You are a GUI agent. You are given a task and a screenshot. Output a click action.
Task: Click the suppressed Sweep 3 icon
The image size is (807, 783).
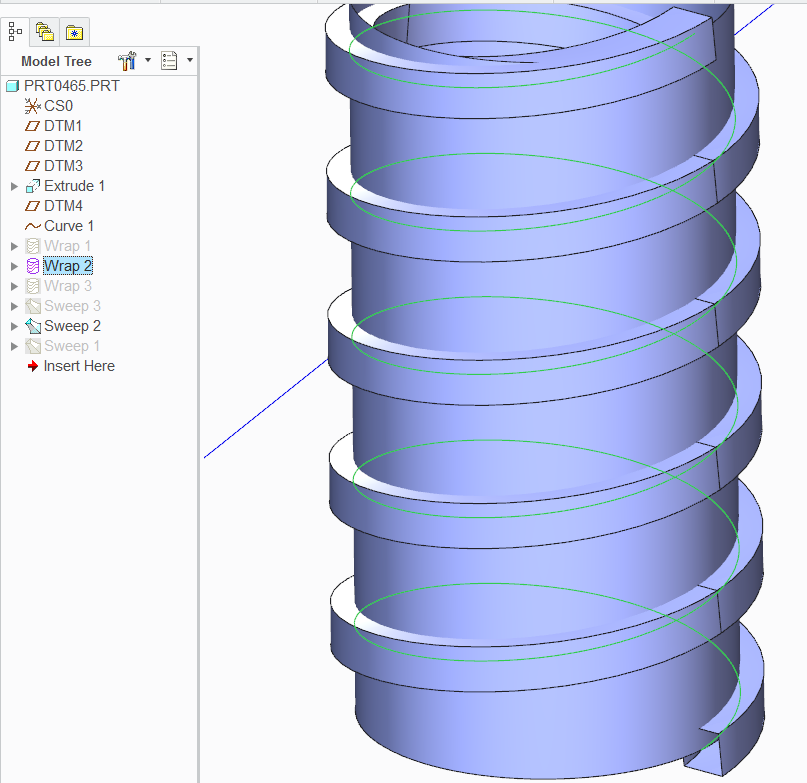32,306
